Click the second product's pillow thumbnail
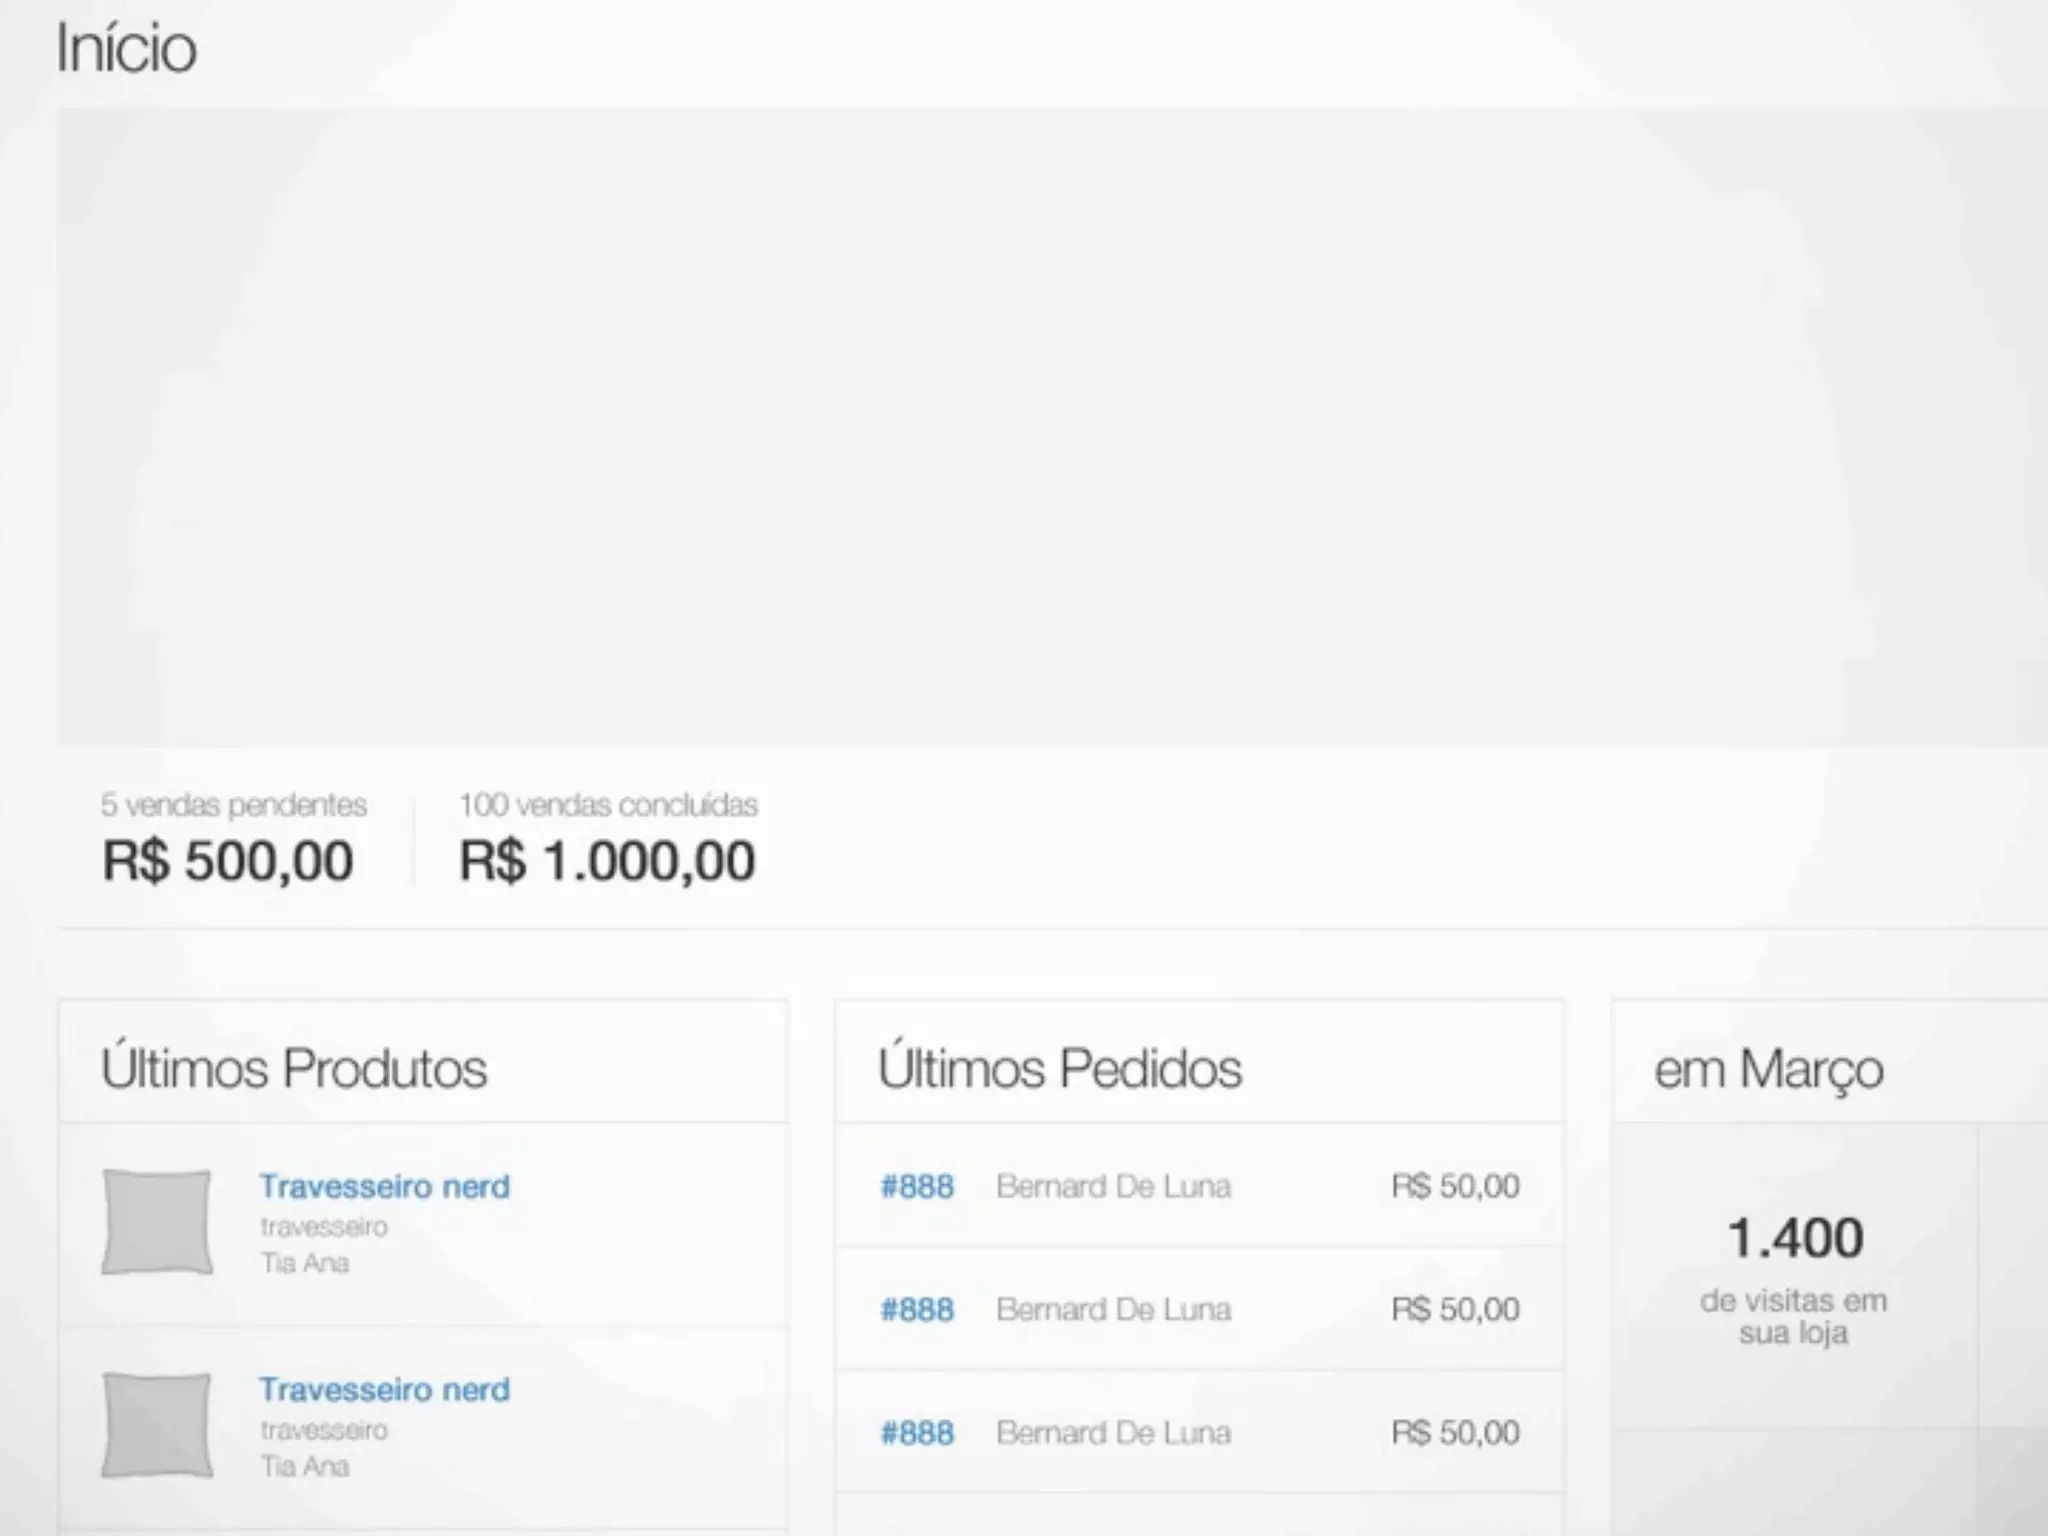 click(157, 1425)
